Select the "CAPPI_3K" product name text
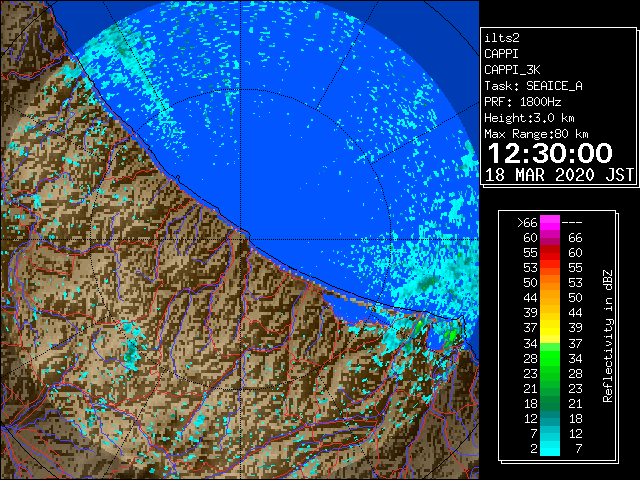Screen dimensions: 640x480 tap(512, 70)
